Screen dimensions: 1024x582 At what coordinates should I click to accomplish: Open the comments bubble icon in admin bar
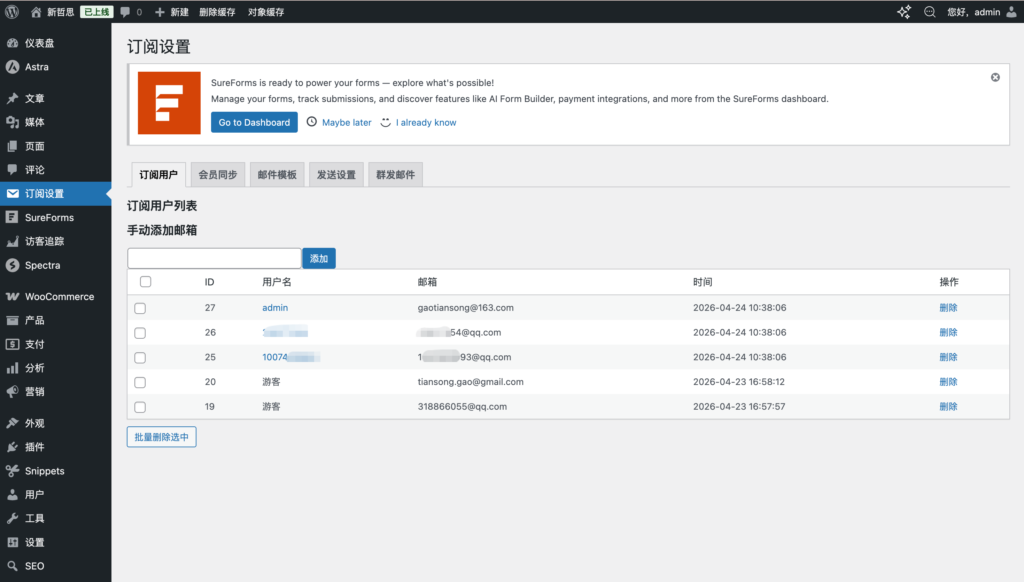(x=125, y=12)
